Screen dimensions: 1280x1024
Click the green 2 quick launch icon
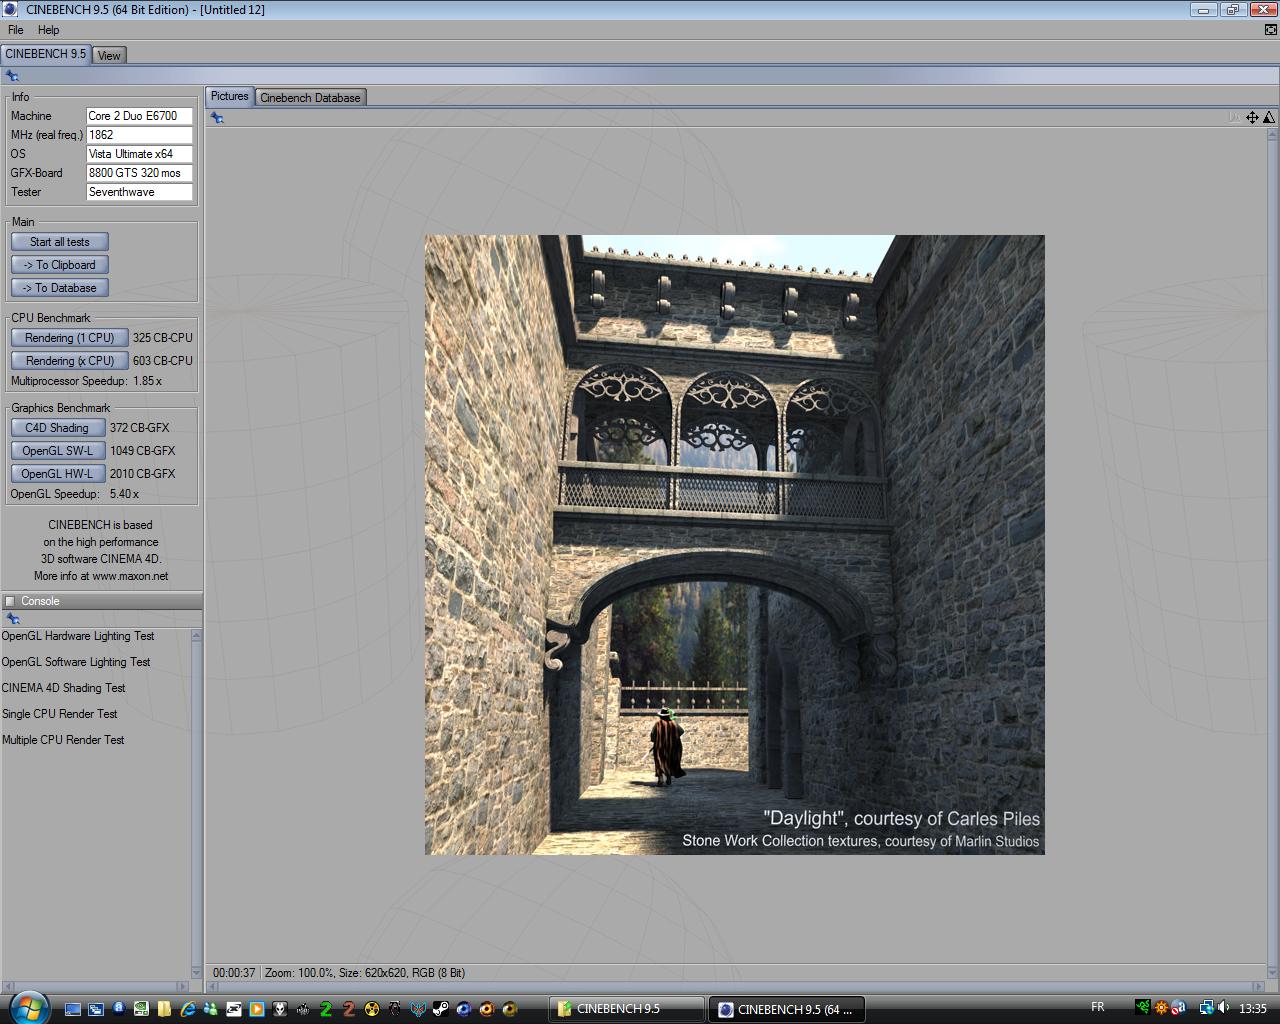(x=325, y=1009)
